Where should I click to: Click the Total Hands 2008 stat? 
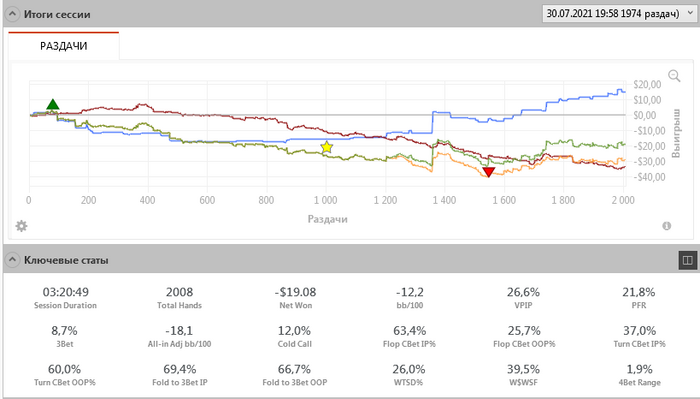[x=179, y=298]
